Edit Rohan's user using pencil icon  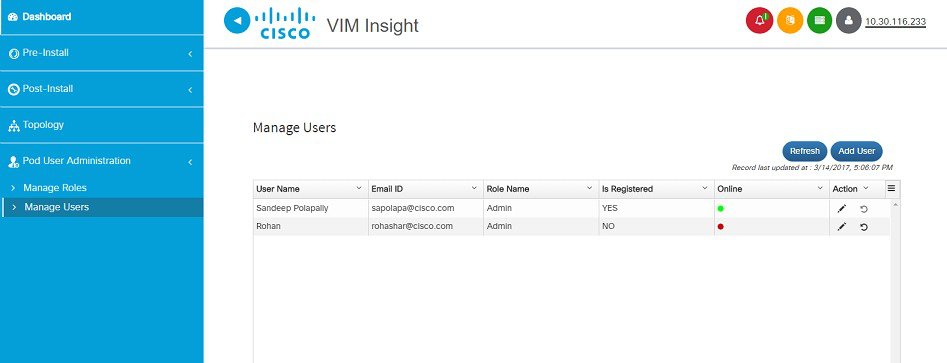tap(842, 227)
